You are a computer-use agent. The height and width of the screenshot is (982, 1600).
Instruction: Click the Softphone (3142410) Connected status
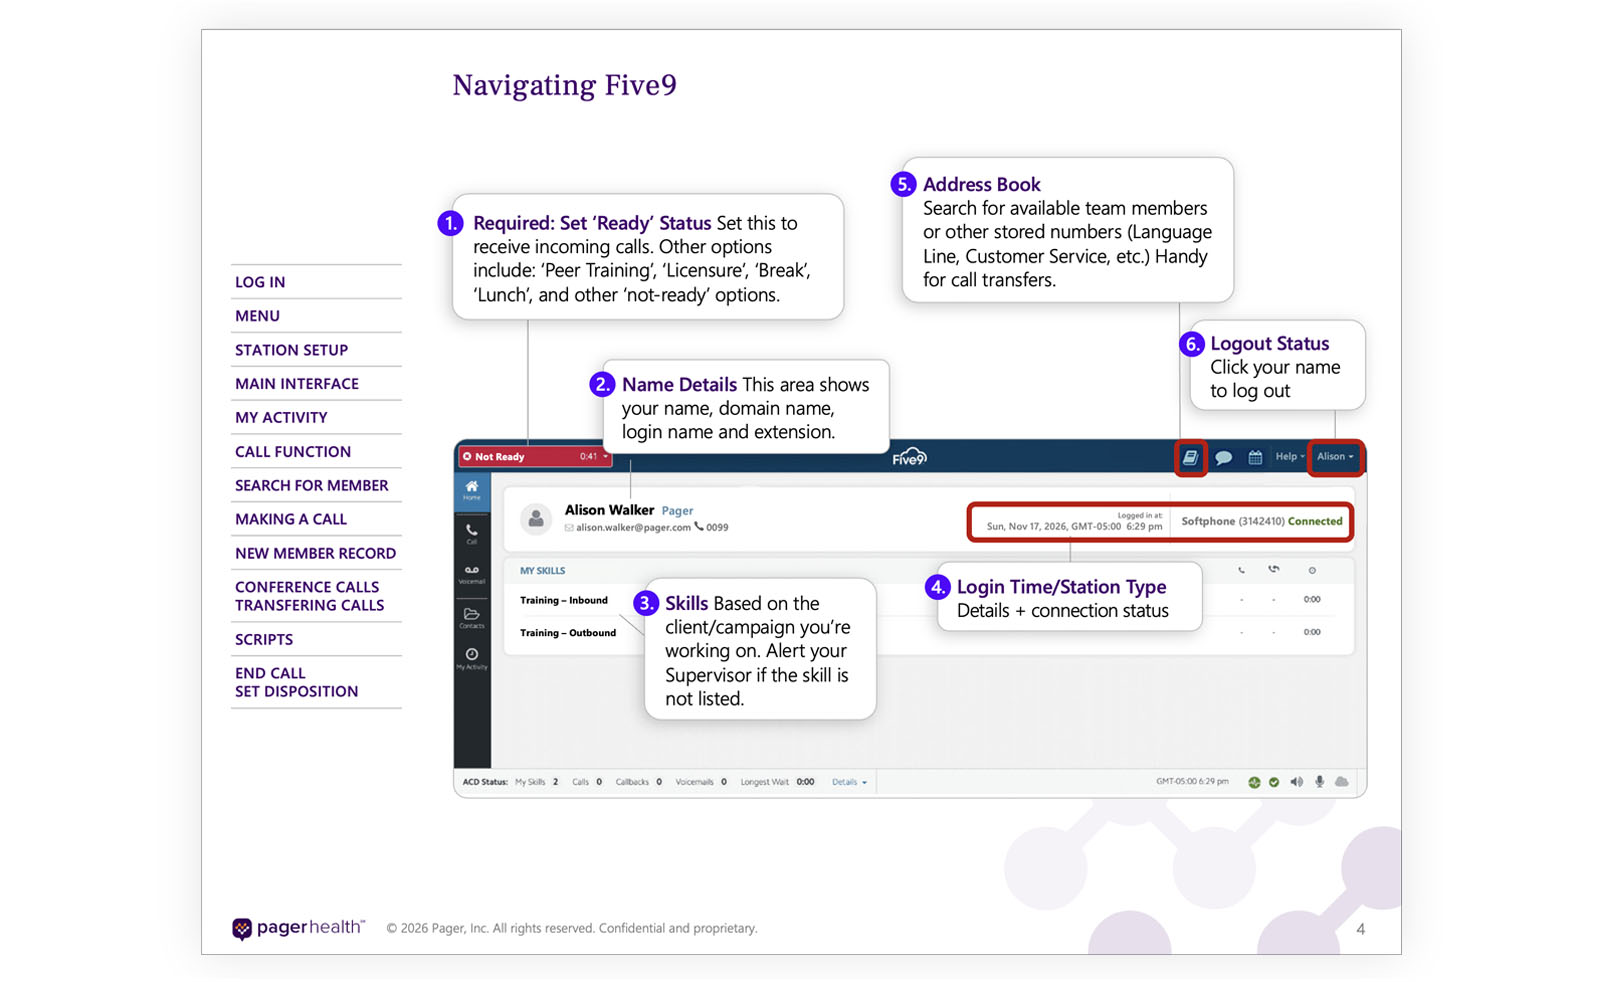point(1262,521)
